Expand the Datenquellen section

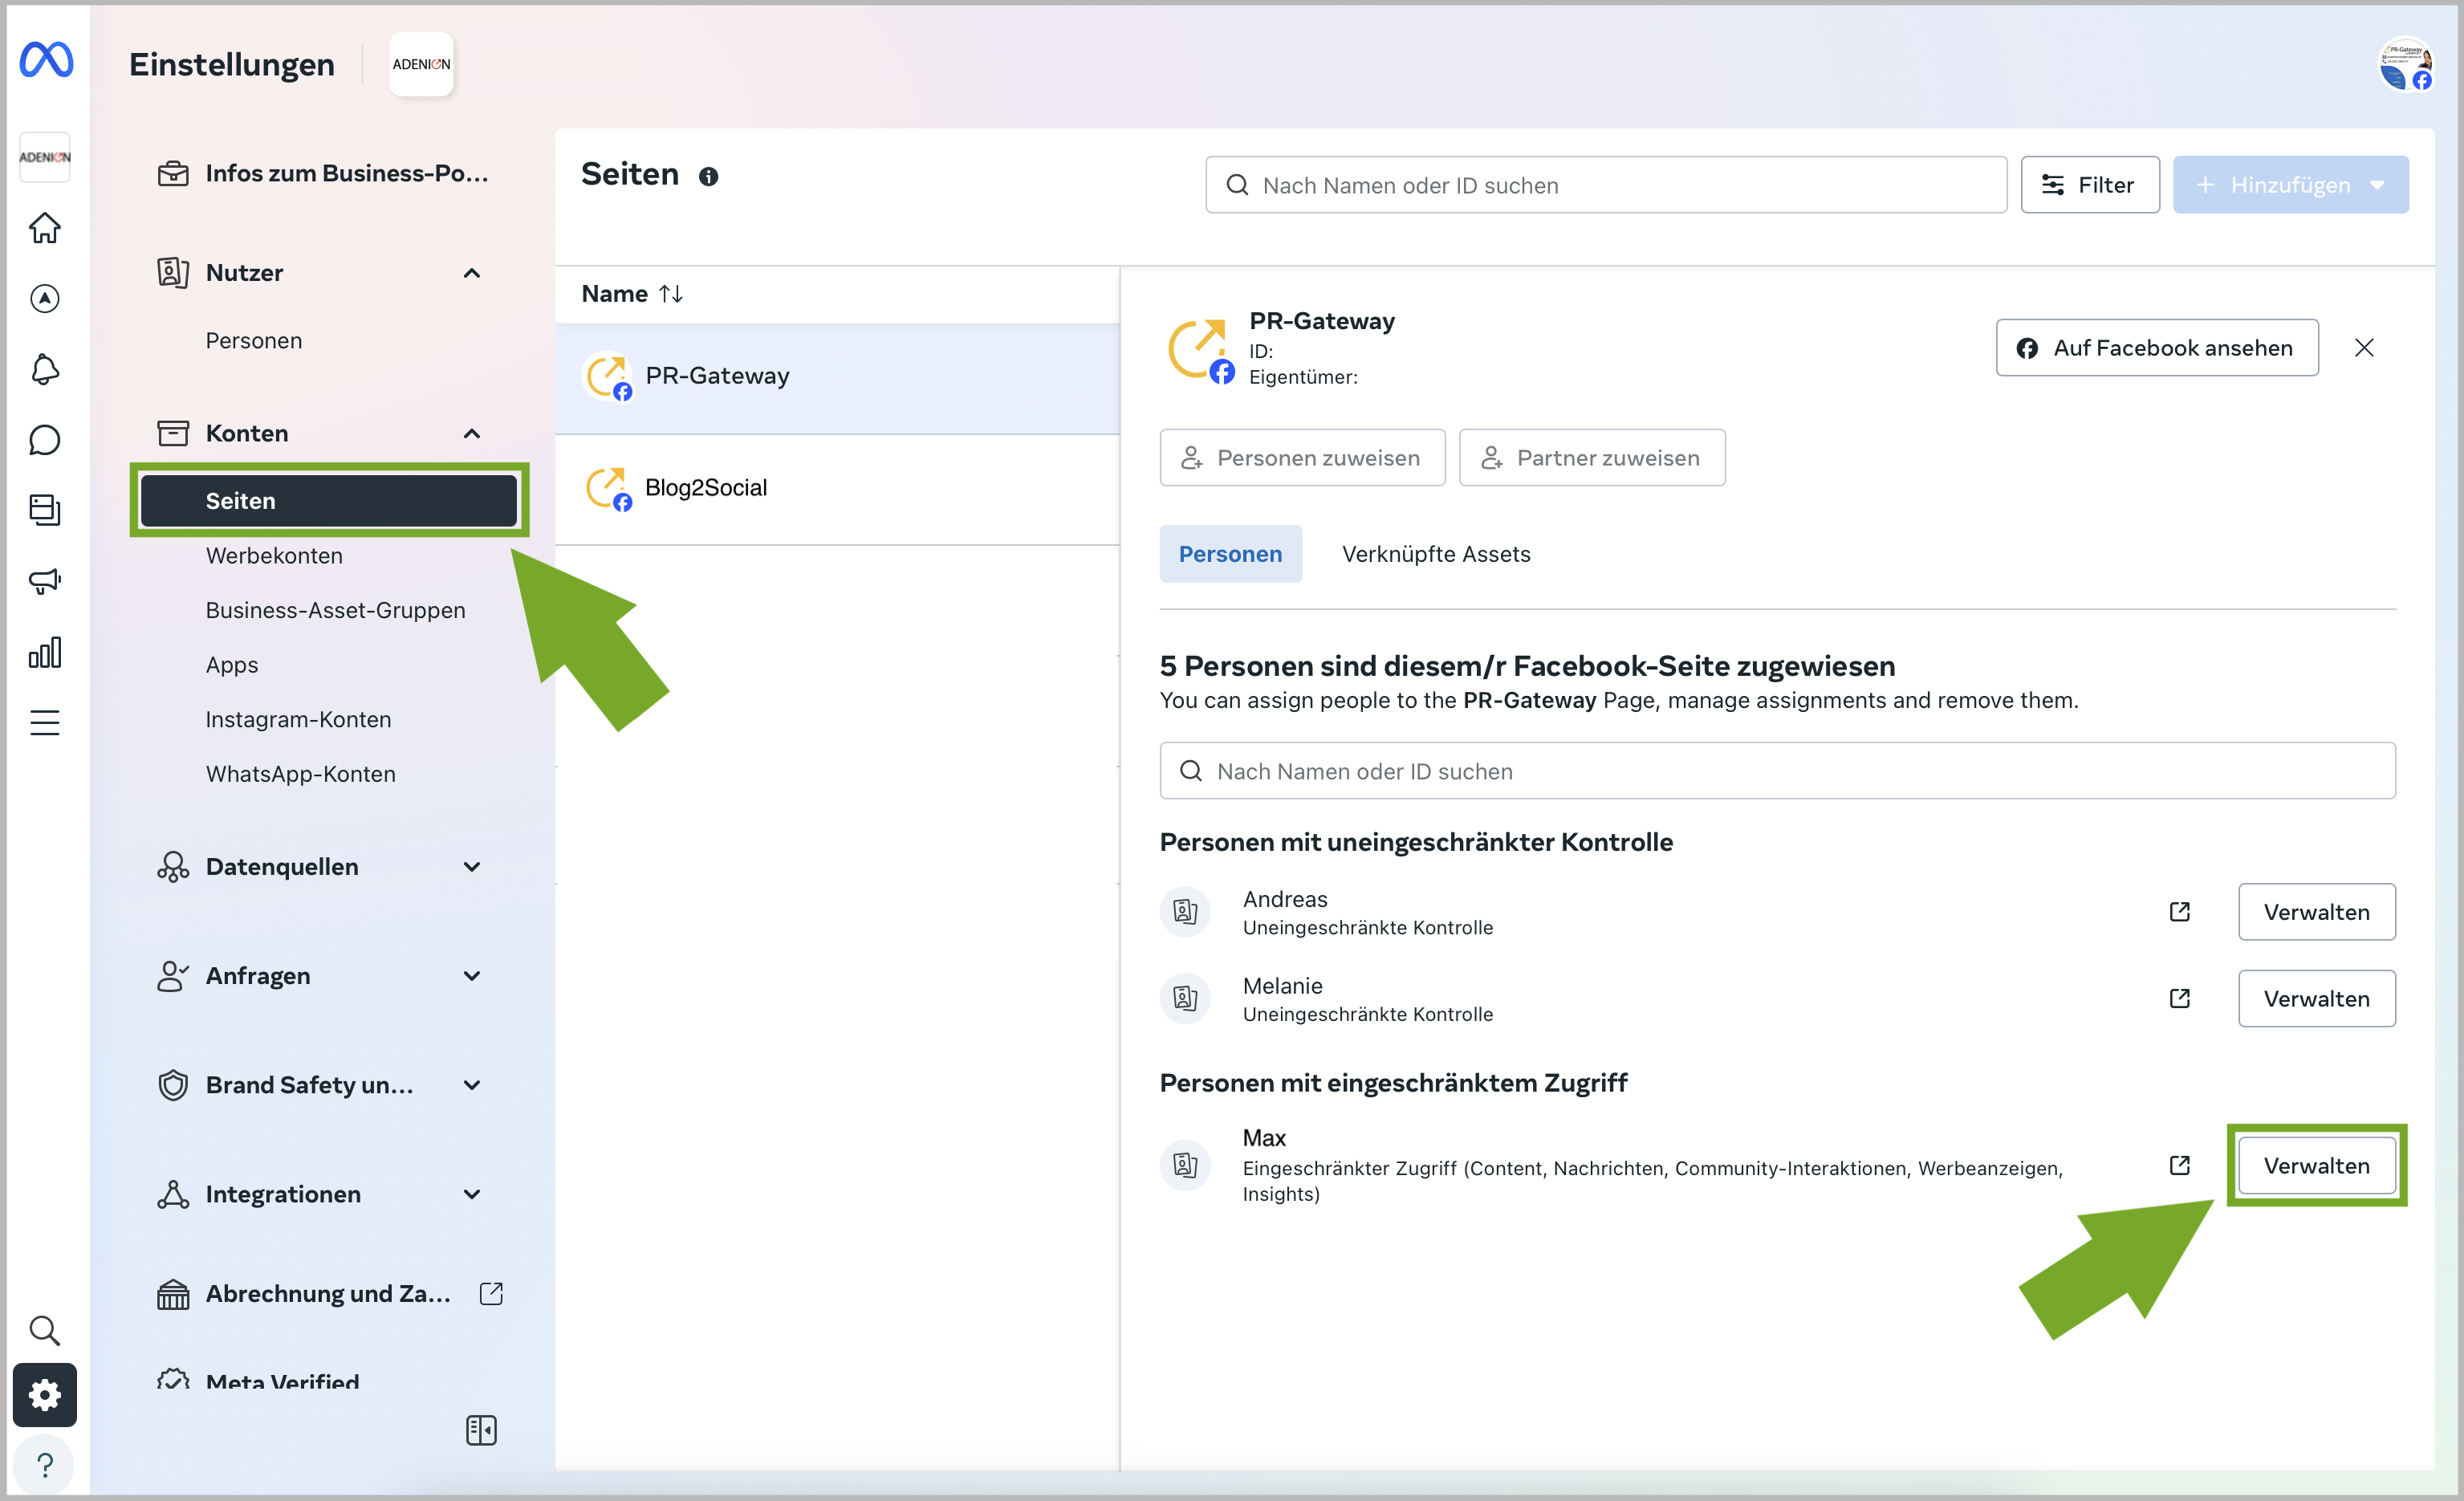click(x=472, y=867)
